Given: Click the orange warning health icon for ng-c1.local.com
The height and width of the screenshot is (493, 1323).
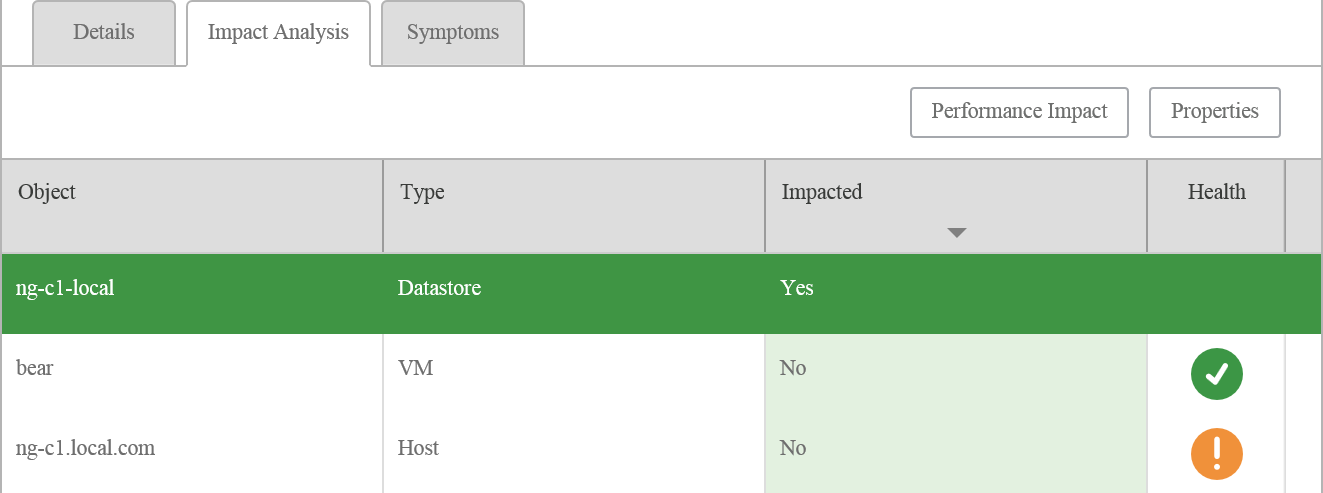Looking at the screenshot, I should coord(1216,454).
